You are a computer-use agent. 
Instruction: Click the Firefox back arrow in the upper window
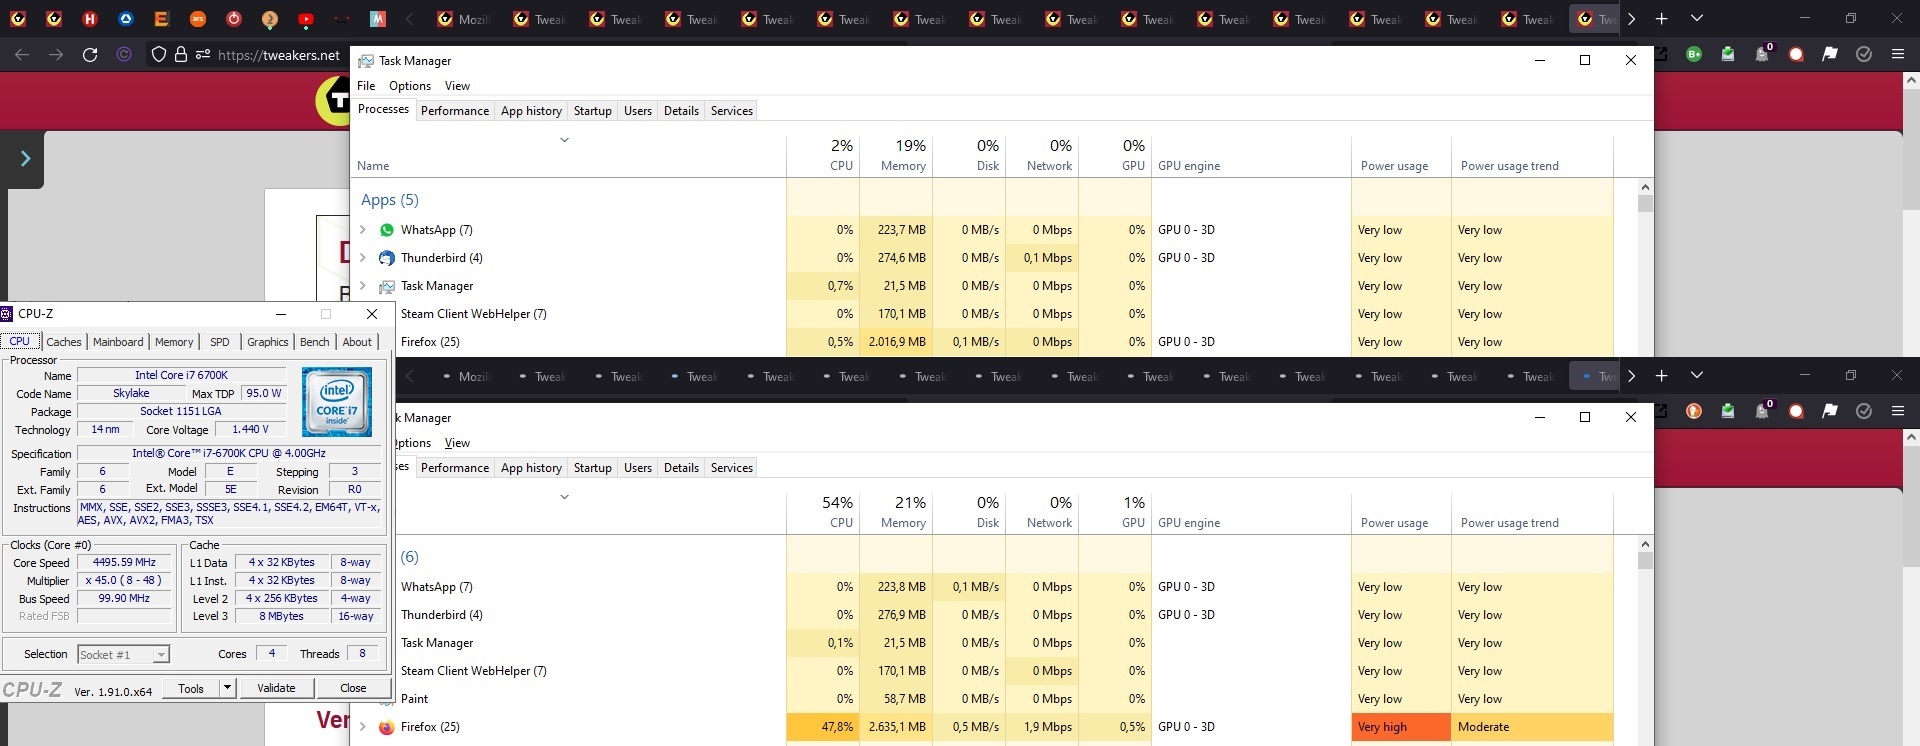click(x=22, y=55)
